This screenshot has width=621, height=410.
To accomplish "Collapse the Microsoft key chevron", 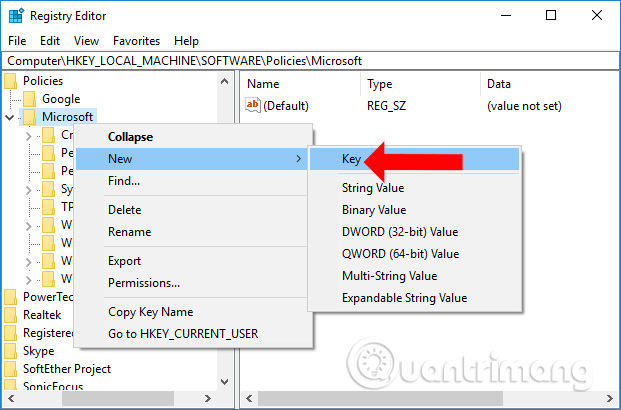I will coord(10,117).
